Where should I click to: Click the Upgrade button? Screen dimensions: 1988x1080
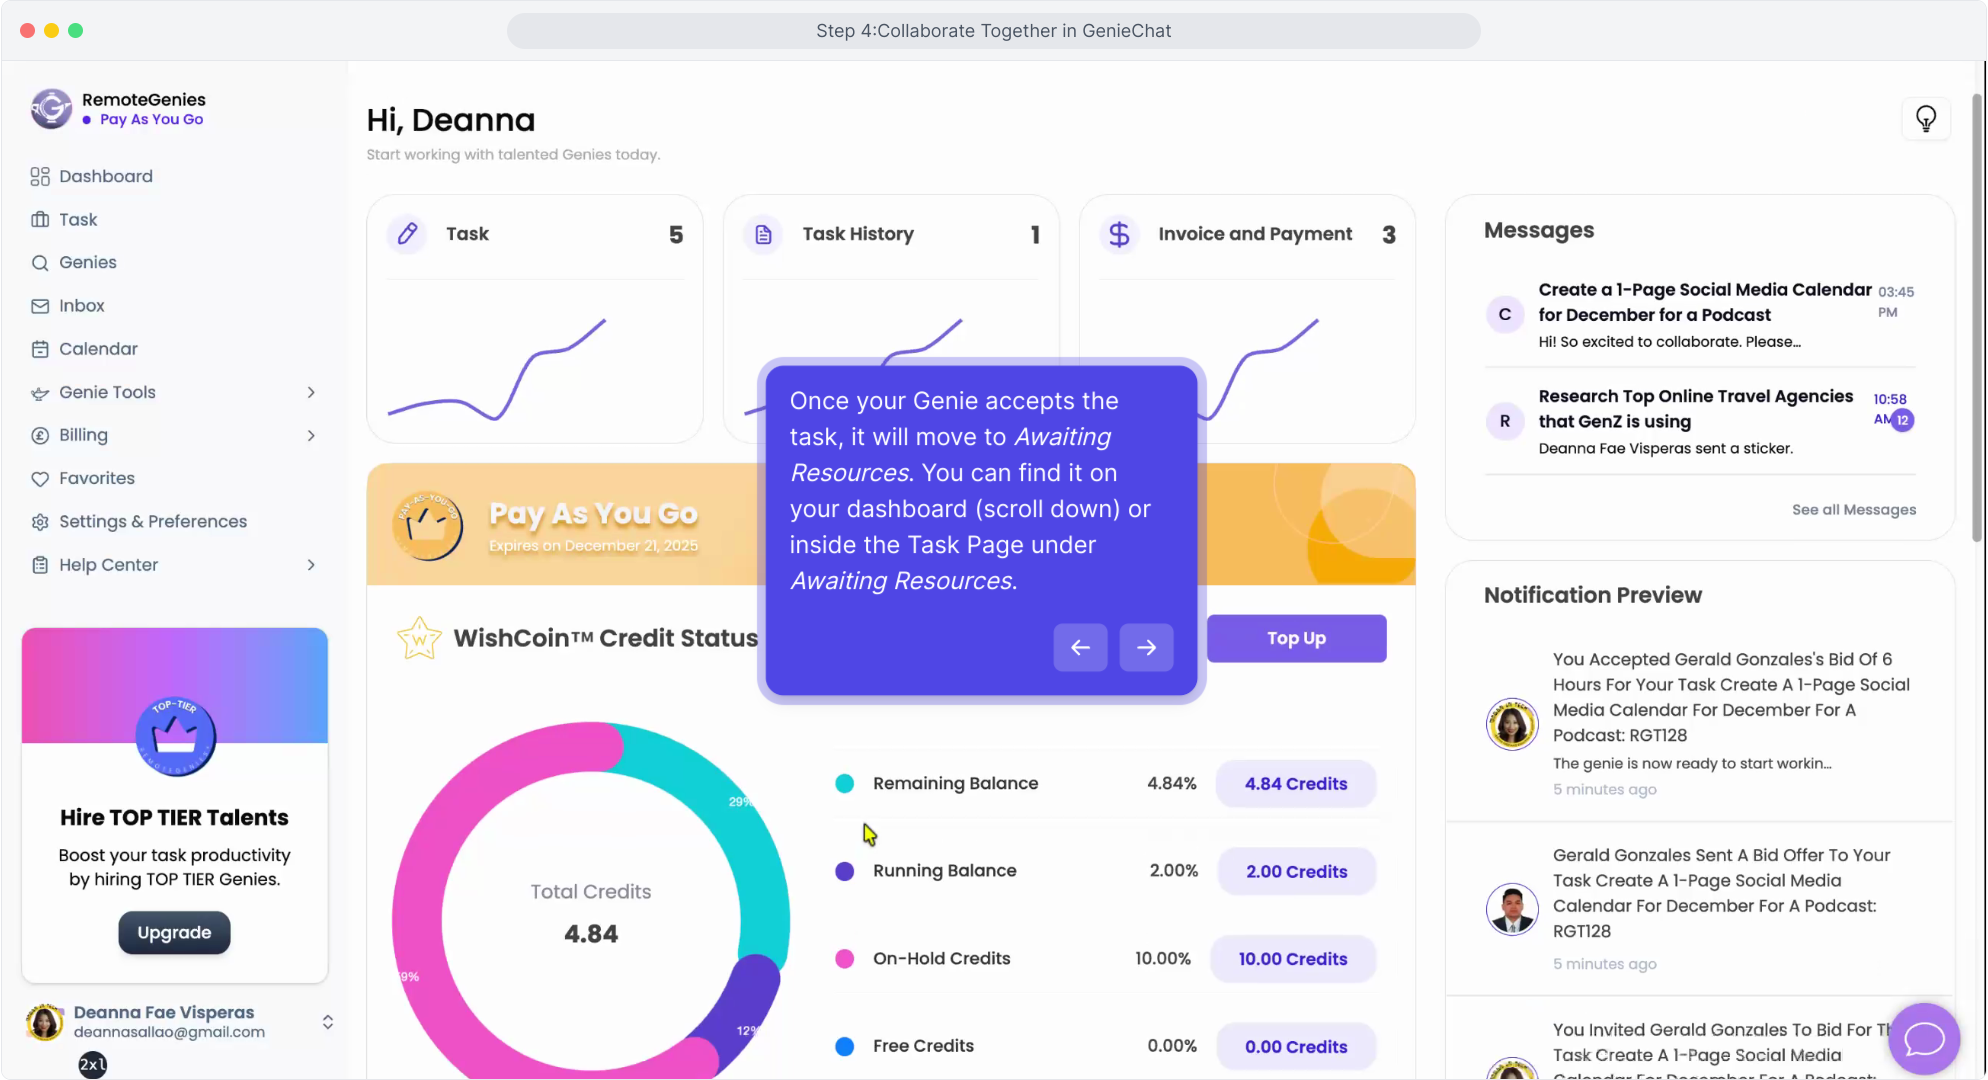[174, 932]
